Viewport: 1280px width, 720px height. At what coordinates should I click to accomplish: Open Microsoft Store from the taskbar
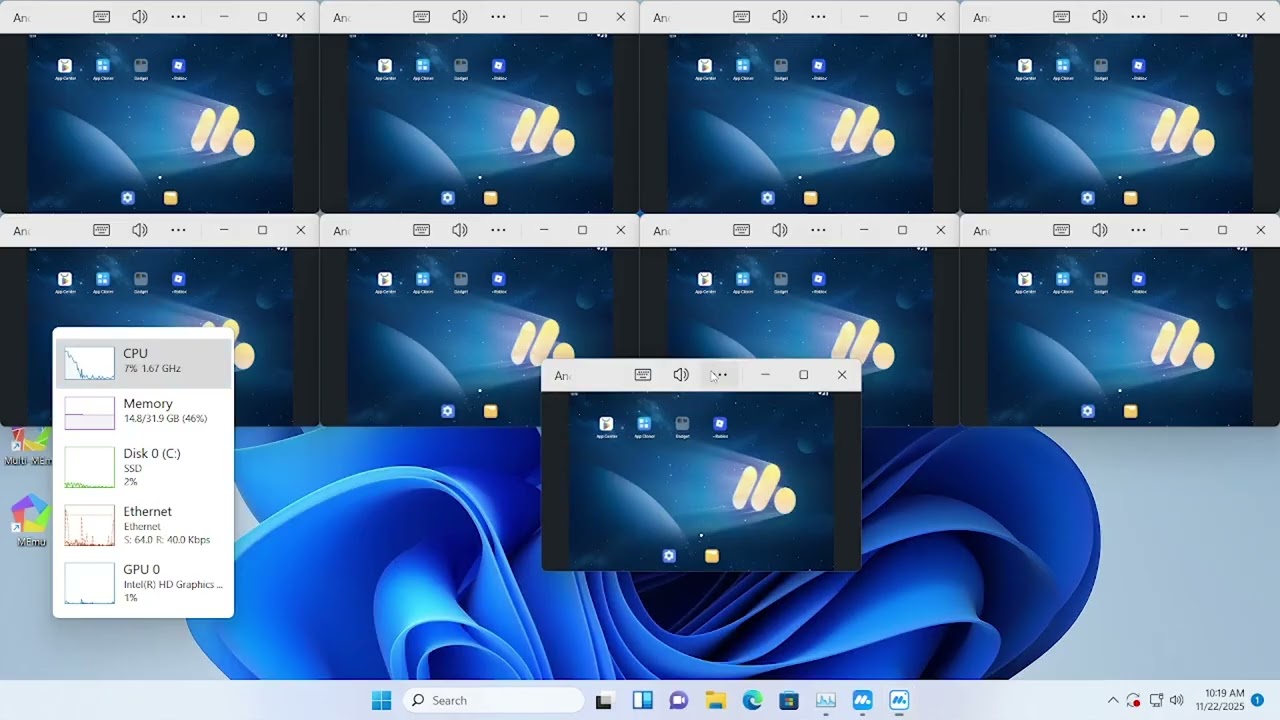pyautogui.click(x=789, y=701)
